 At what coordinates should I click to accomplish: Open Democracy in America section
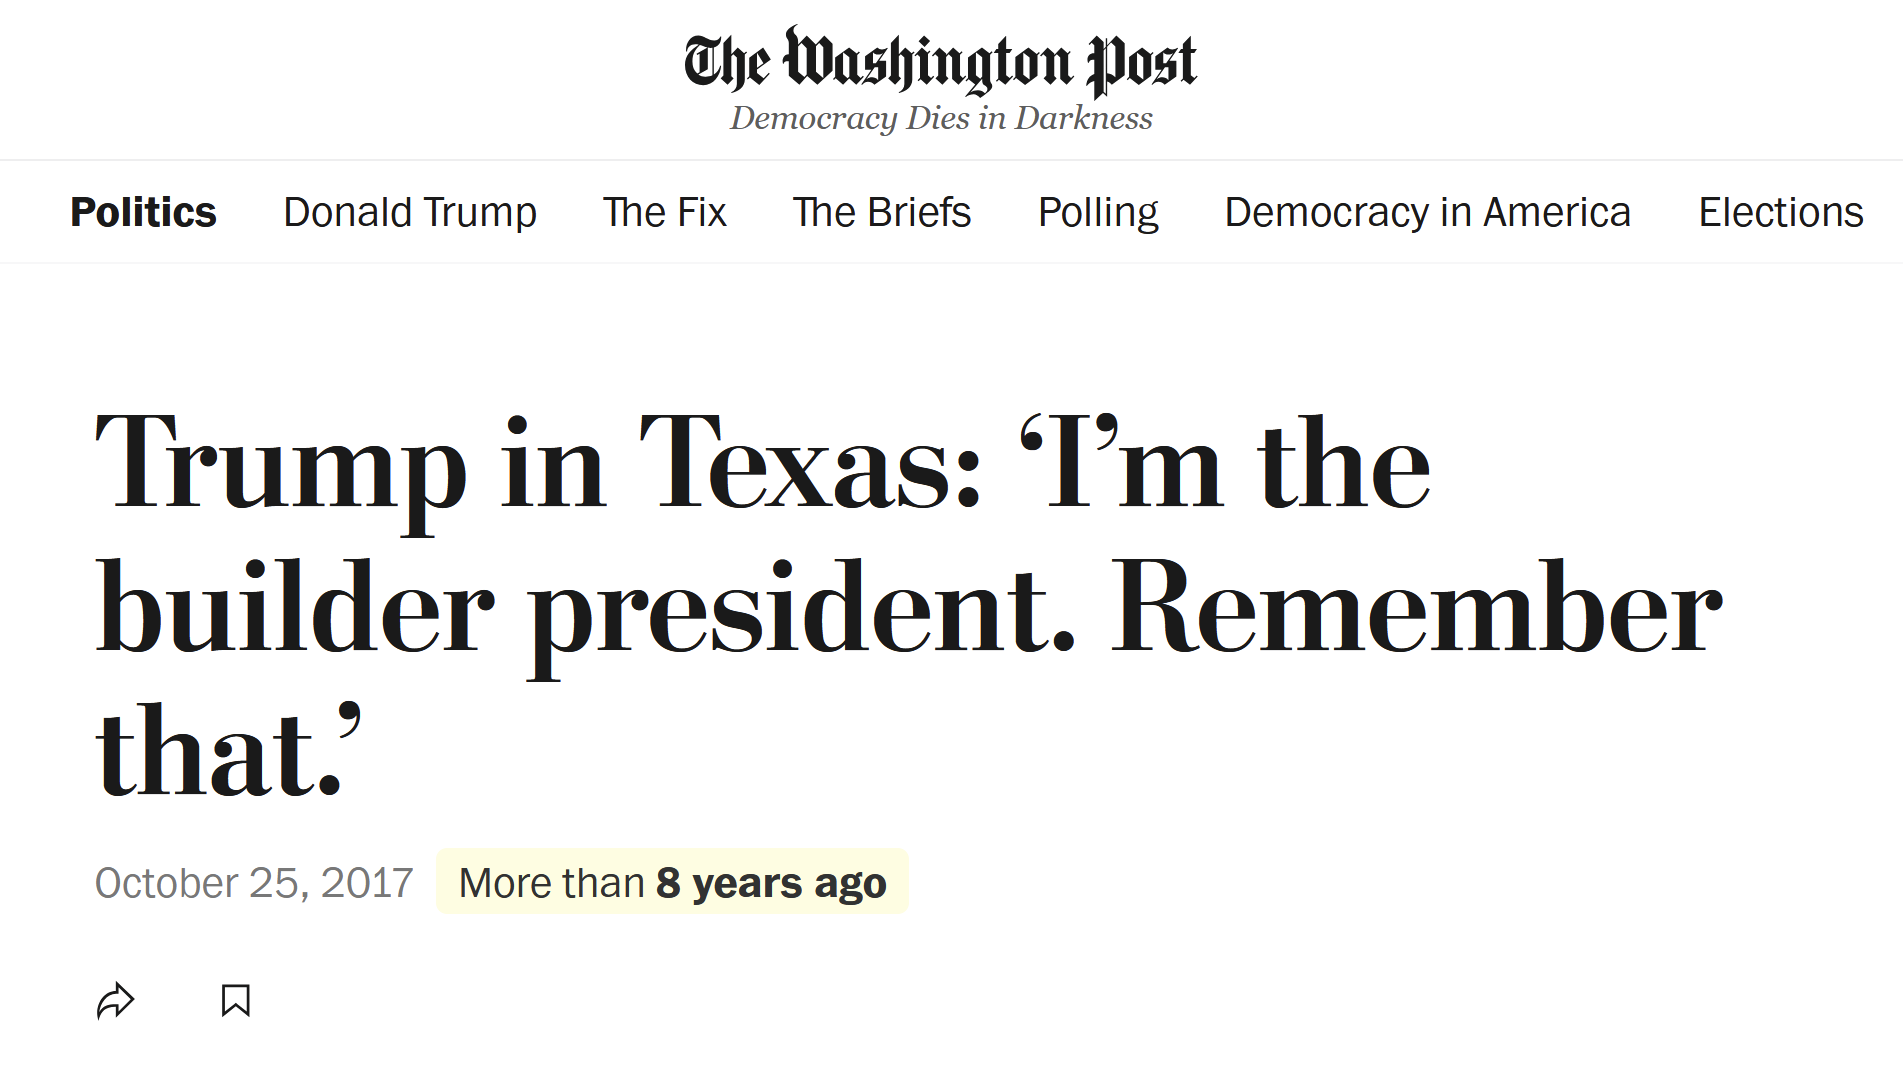pos(1427,212)
